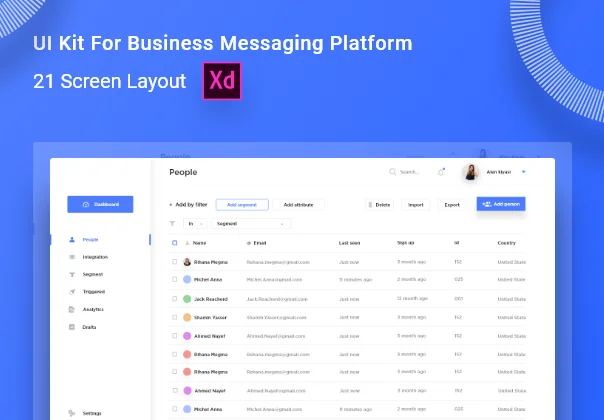The height and width of the screenshot is (420, 604).
Task: Click Alen's profile photo in the header
Action: pos(471,172)
